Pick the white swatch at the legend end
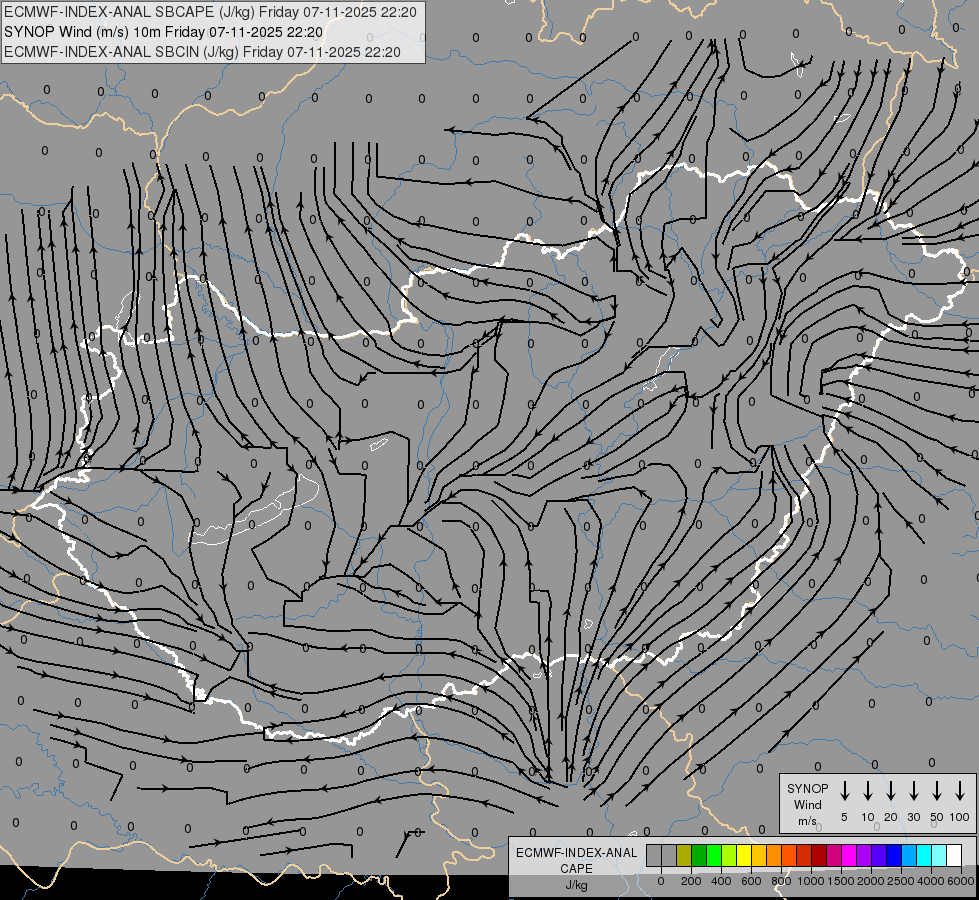Screen dimensions: 979x900 click(x=953, y=855)
